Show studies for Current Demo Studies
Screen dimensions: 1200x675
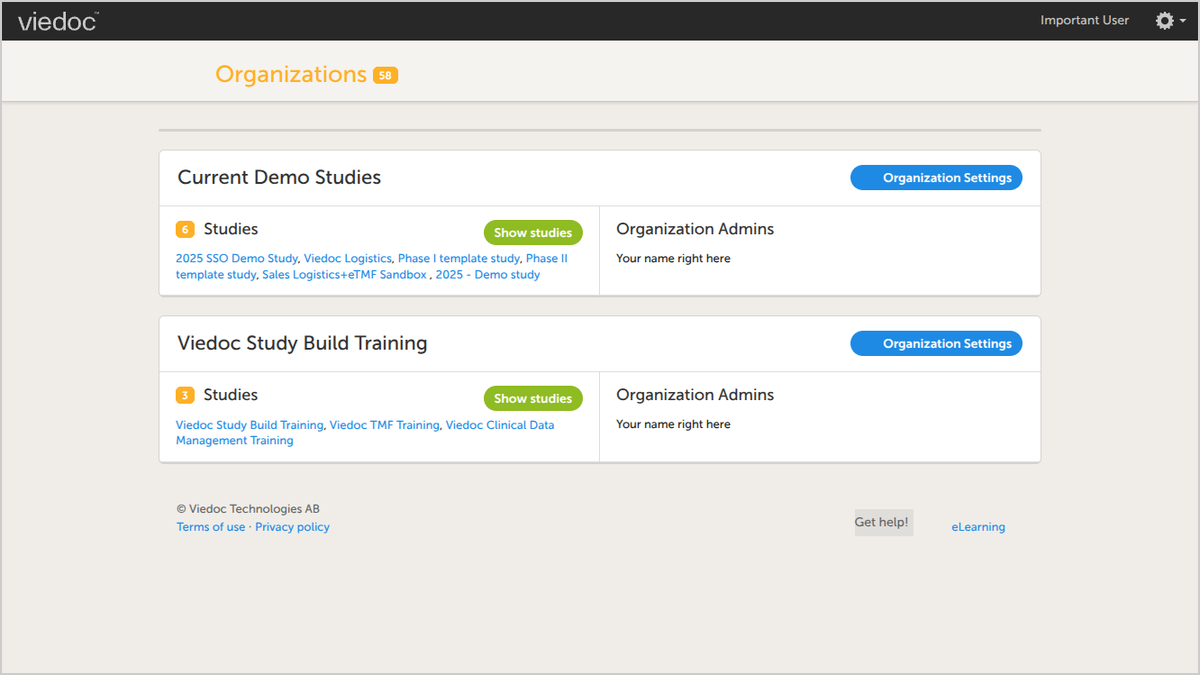point(533,233)
